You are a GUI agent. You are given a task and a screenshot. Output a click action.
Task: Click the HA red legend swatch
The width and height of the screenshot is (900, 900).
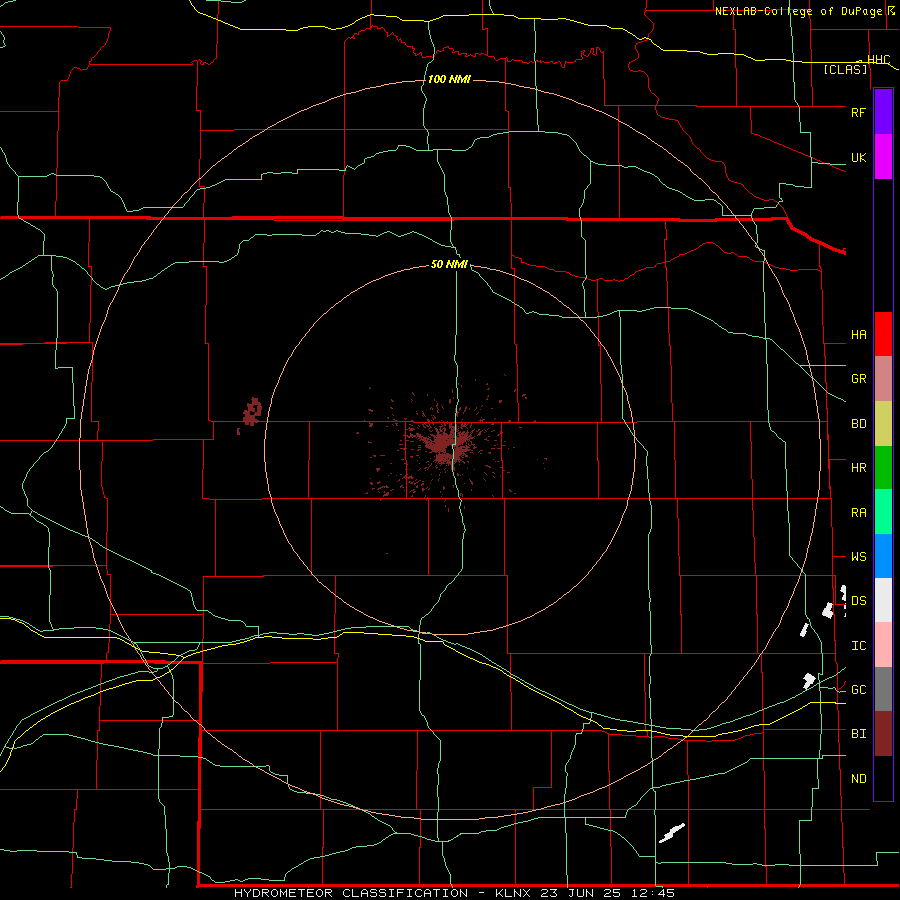(883, 334)
